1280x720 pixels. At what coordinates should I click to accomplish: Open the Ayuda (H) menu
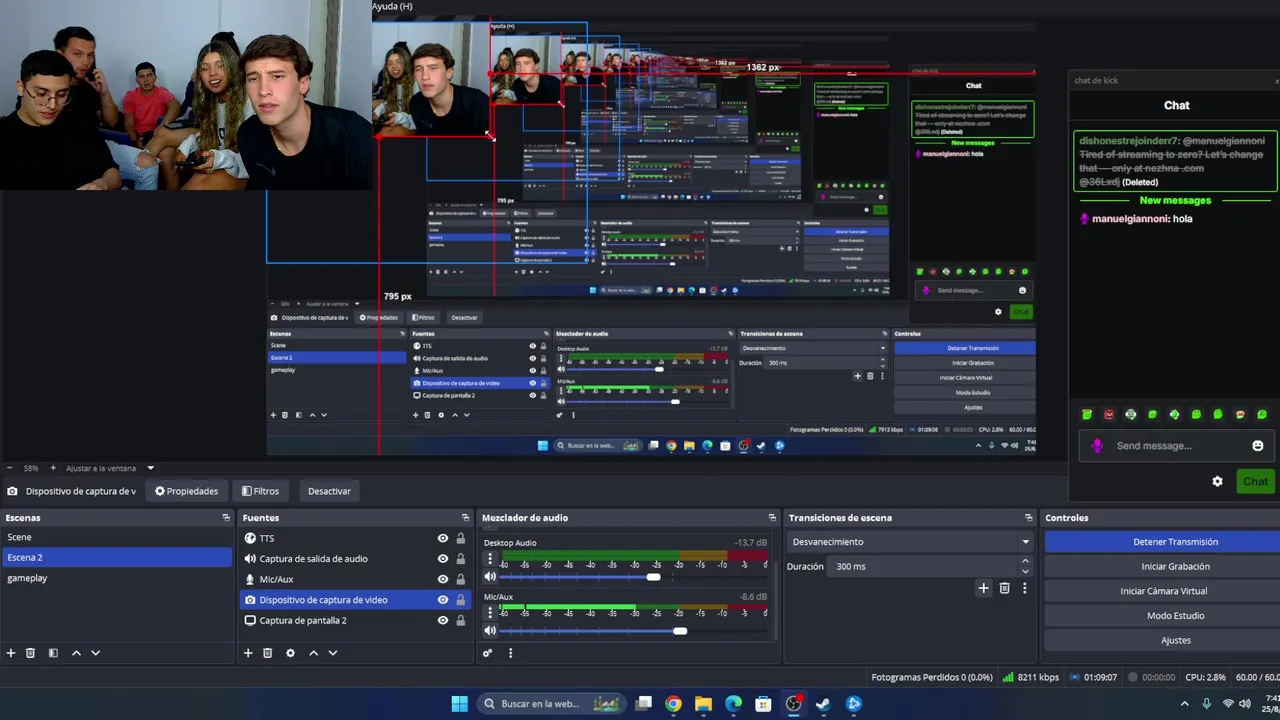pyautogui.click(x=392, y=6)
